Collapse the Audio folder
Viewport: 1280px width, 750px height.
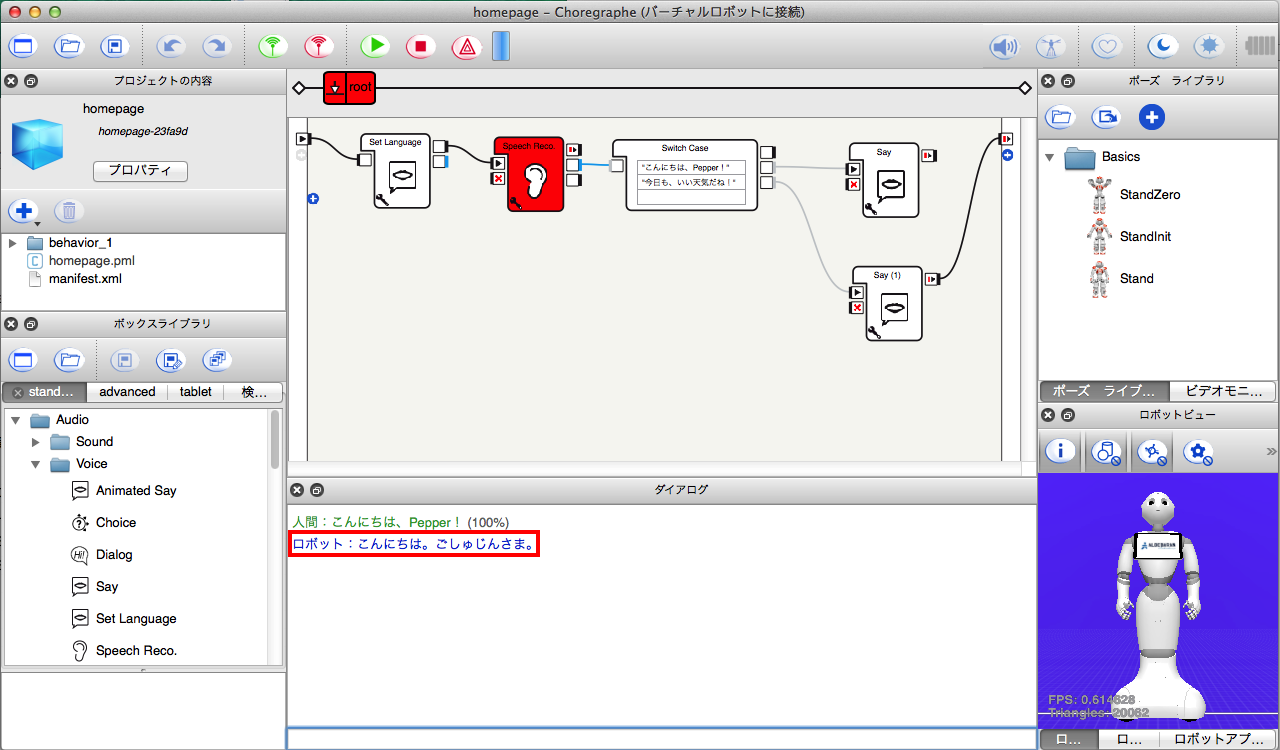pos(15,420)
